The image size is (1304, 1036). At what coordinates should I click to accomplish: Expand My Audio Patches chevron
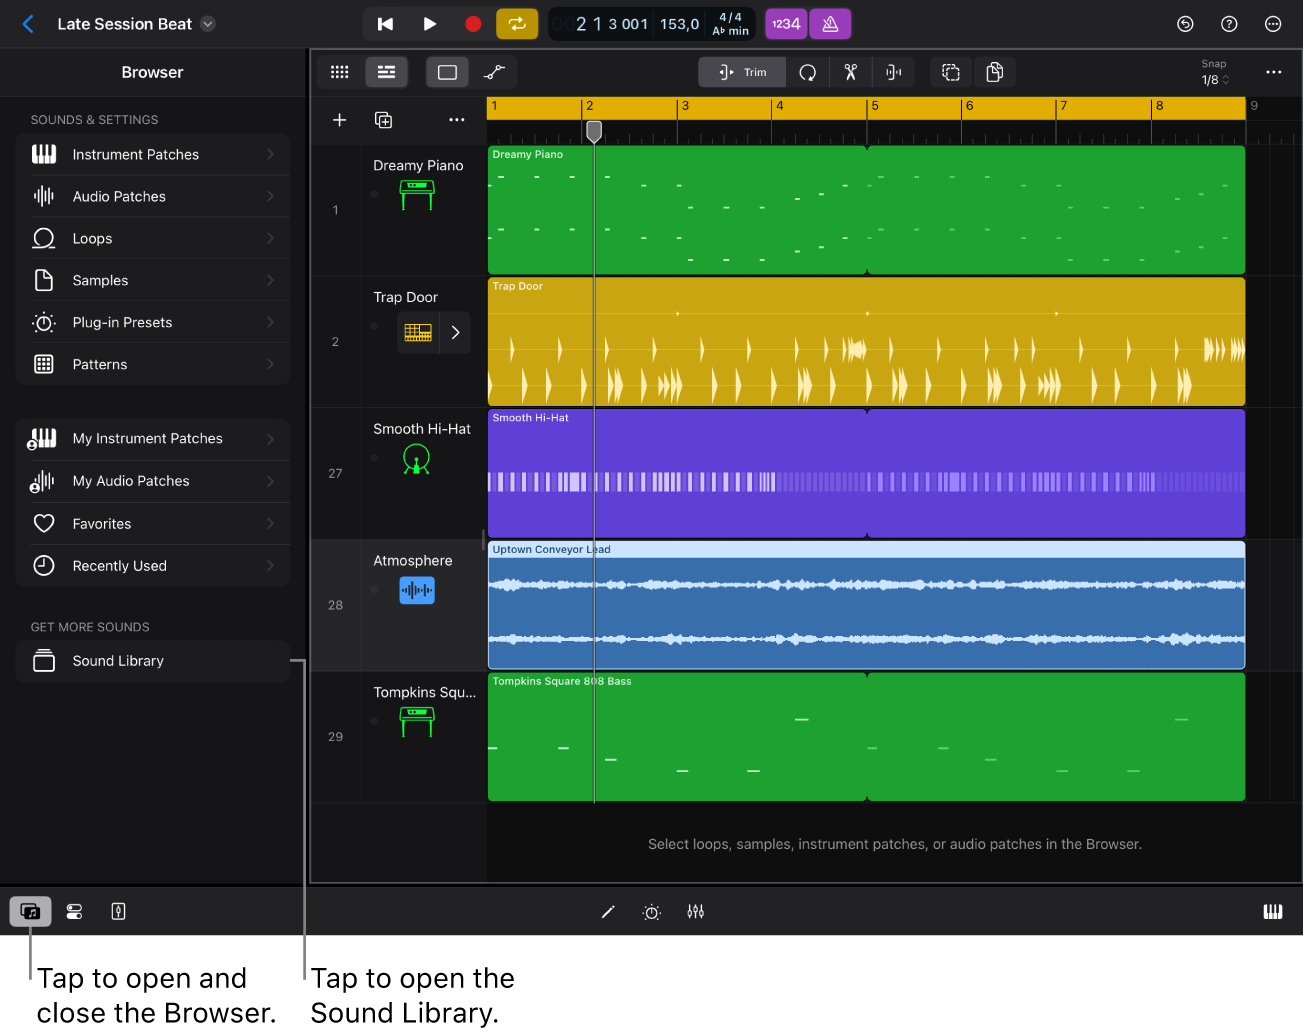[270, 481]
